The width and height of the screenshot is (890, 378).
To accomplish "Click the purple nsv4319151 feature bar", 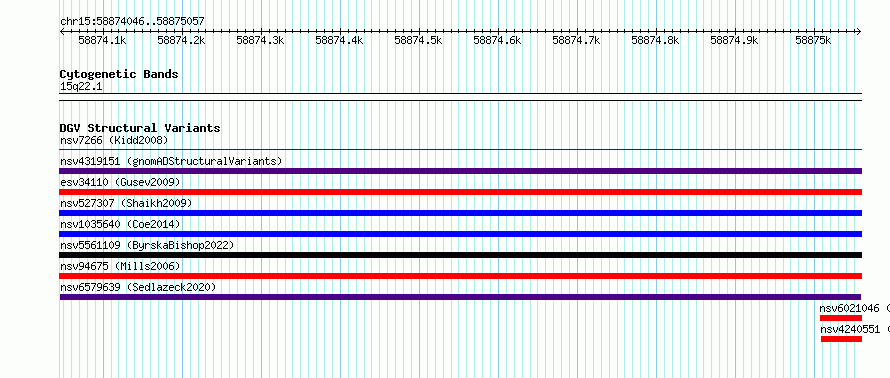I will pyautogui.click(x=461, y=171).
